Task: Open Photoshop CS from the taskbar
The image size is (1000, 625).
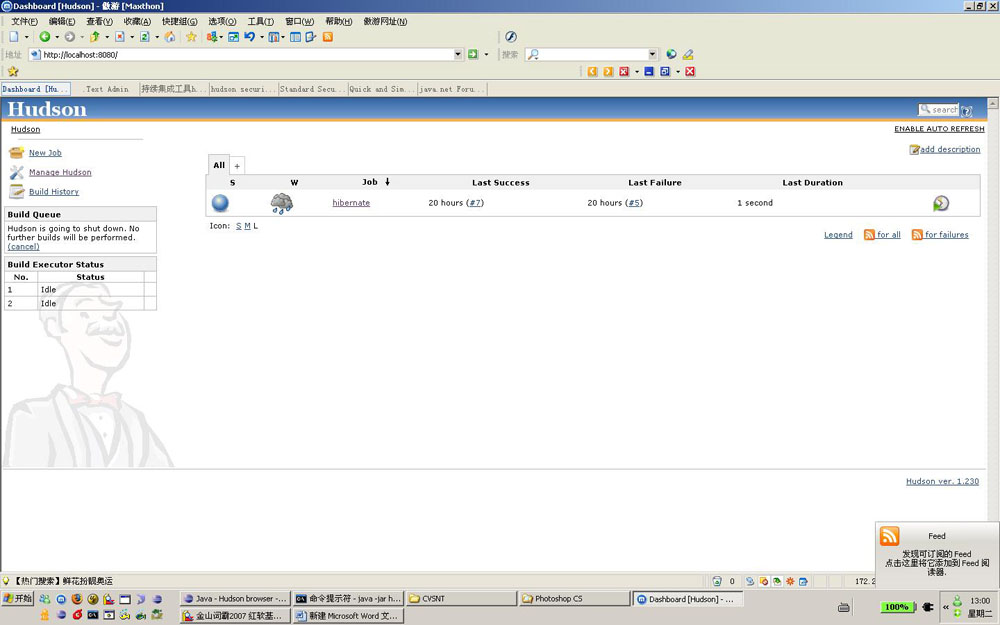Action: pyautogui.click(x=573, y=599)
